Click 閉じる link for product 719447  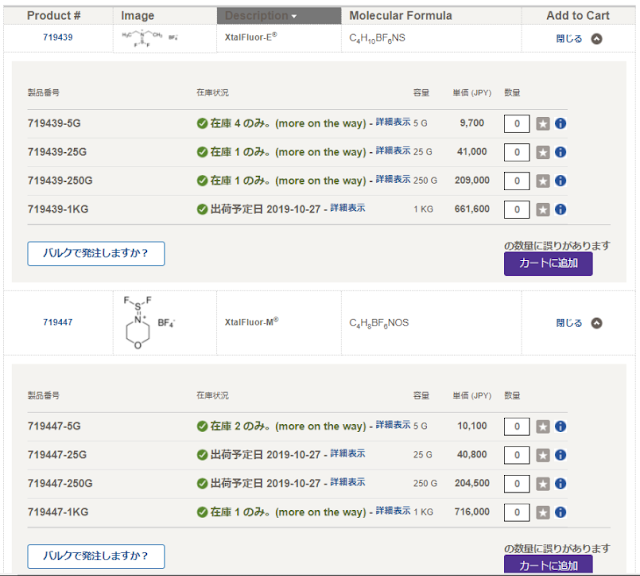coord(569,323)
